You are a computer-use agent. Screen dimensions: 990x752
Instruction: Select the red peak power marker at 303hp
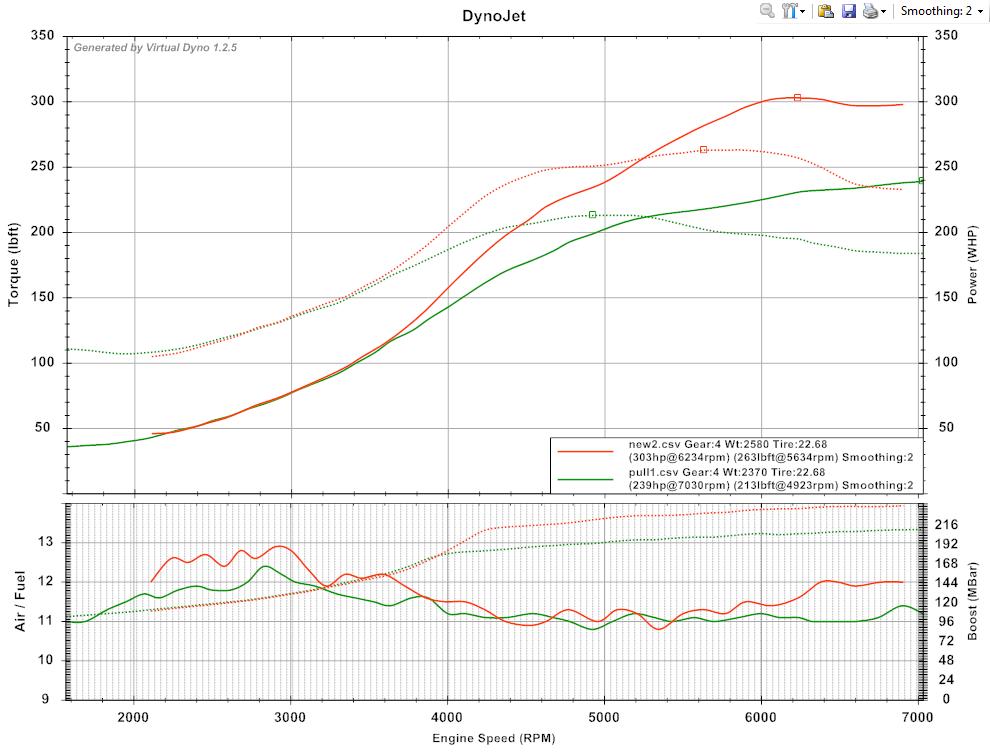[x=797, y=97]
